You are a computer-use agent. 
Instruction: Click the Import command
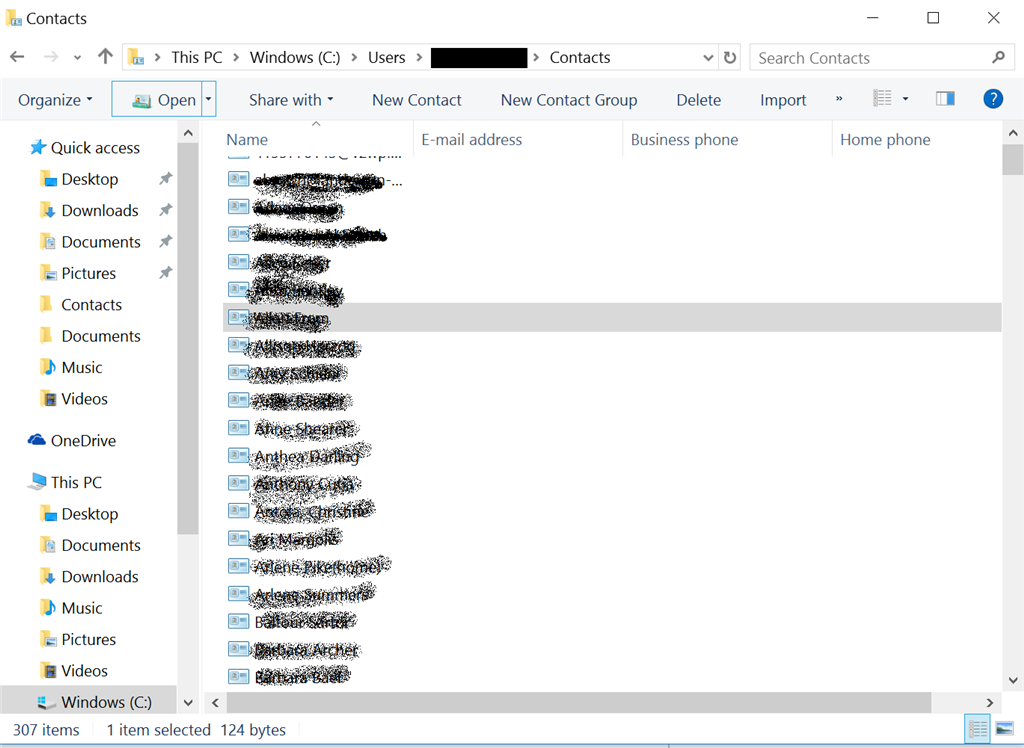coord(783,100)
